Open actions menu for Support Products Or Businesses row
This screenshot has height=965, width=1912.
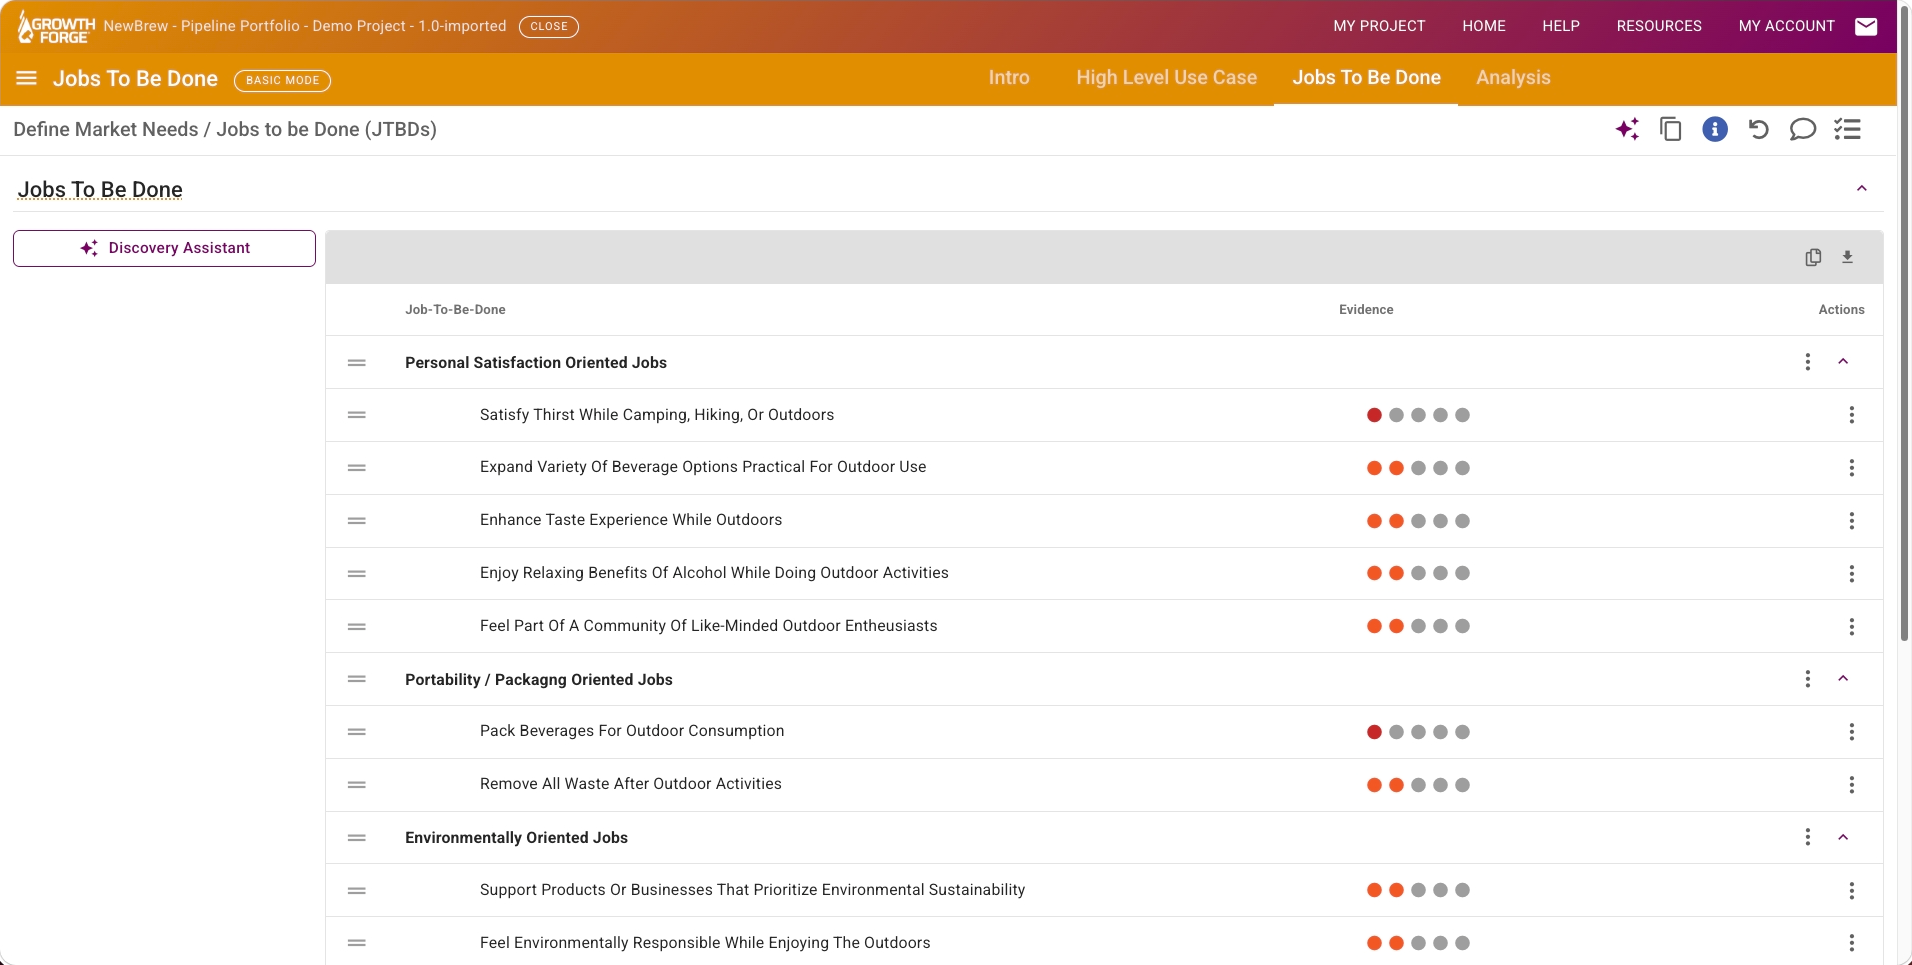[1851, 891]
